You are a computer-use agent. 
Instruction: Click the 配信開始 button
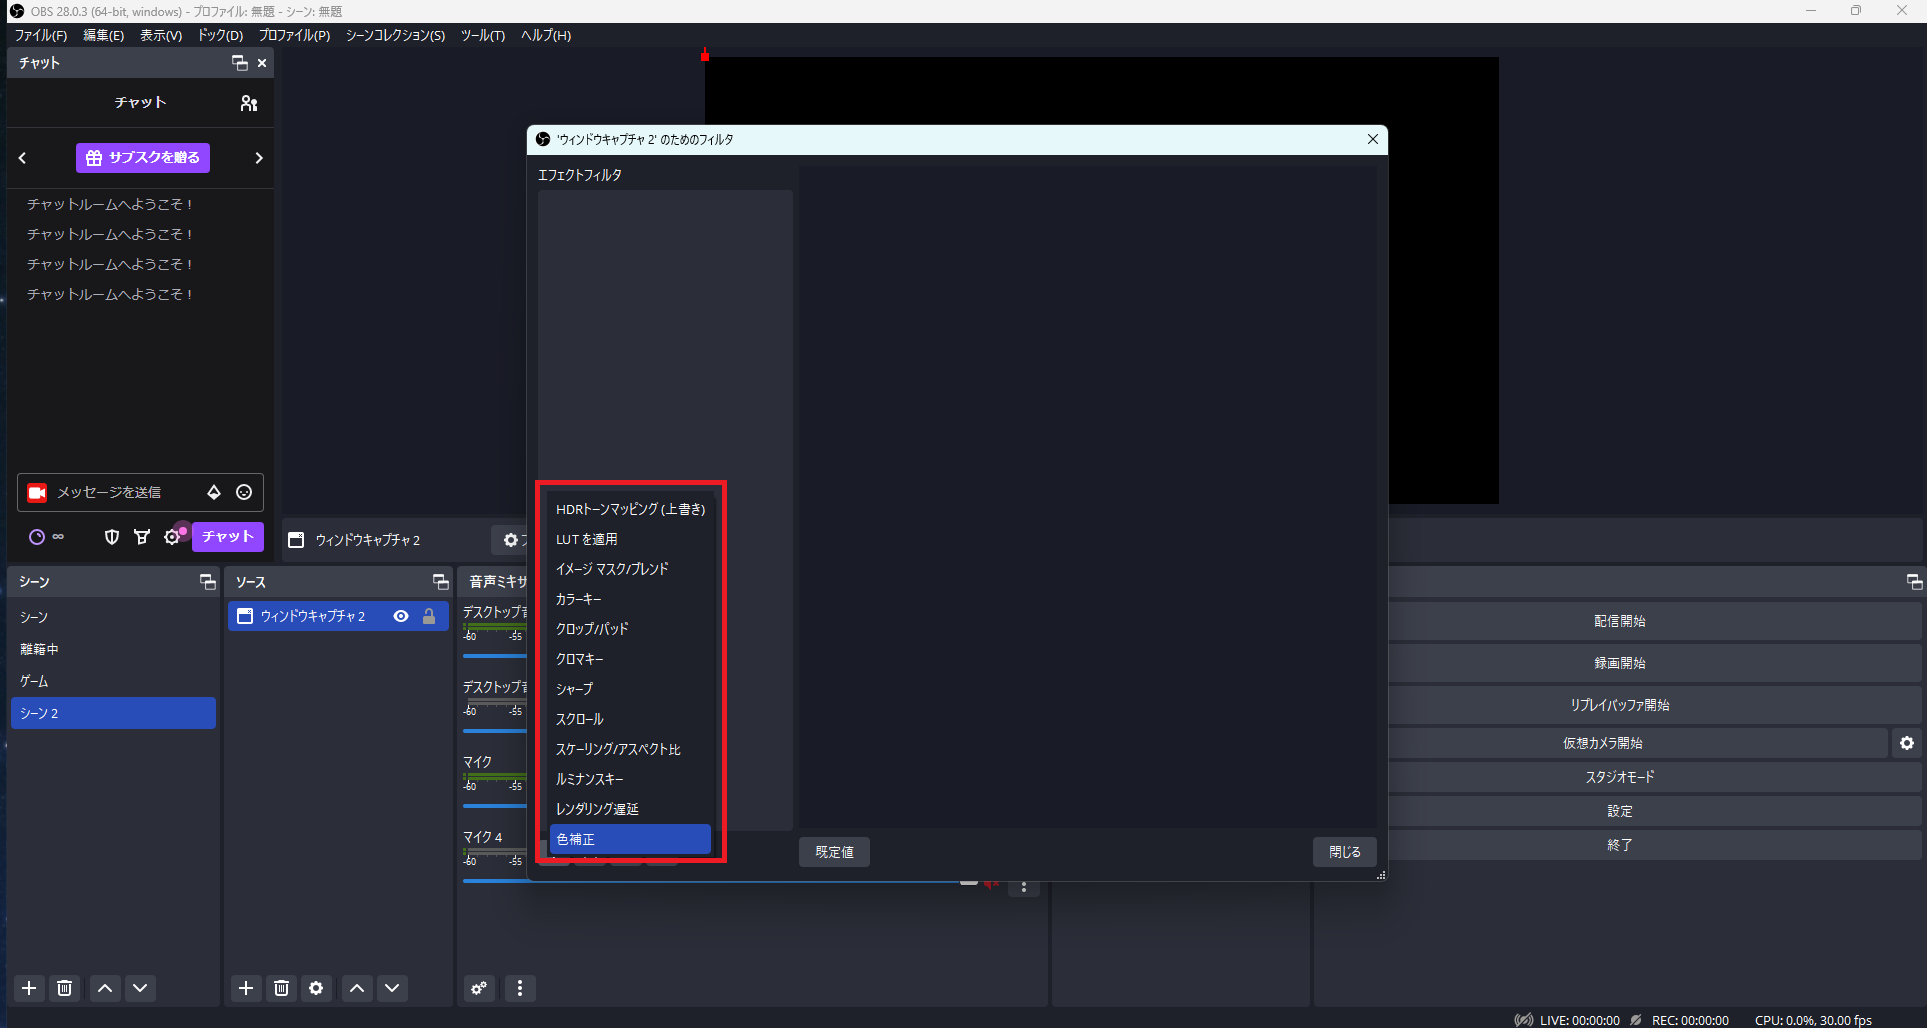coord(1619,621)
